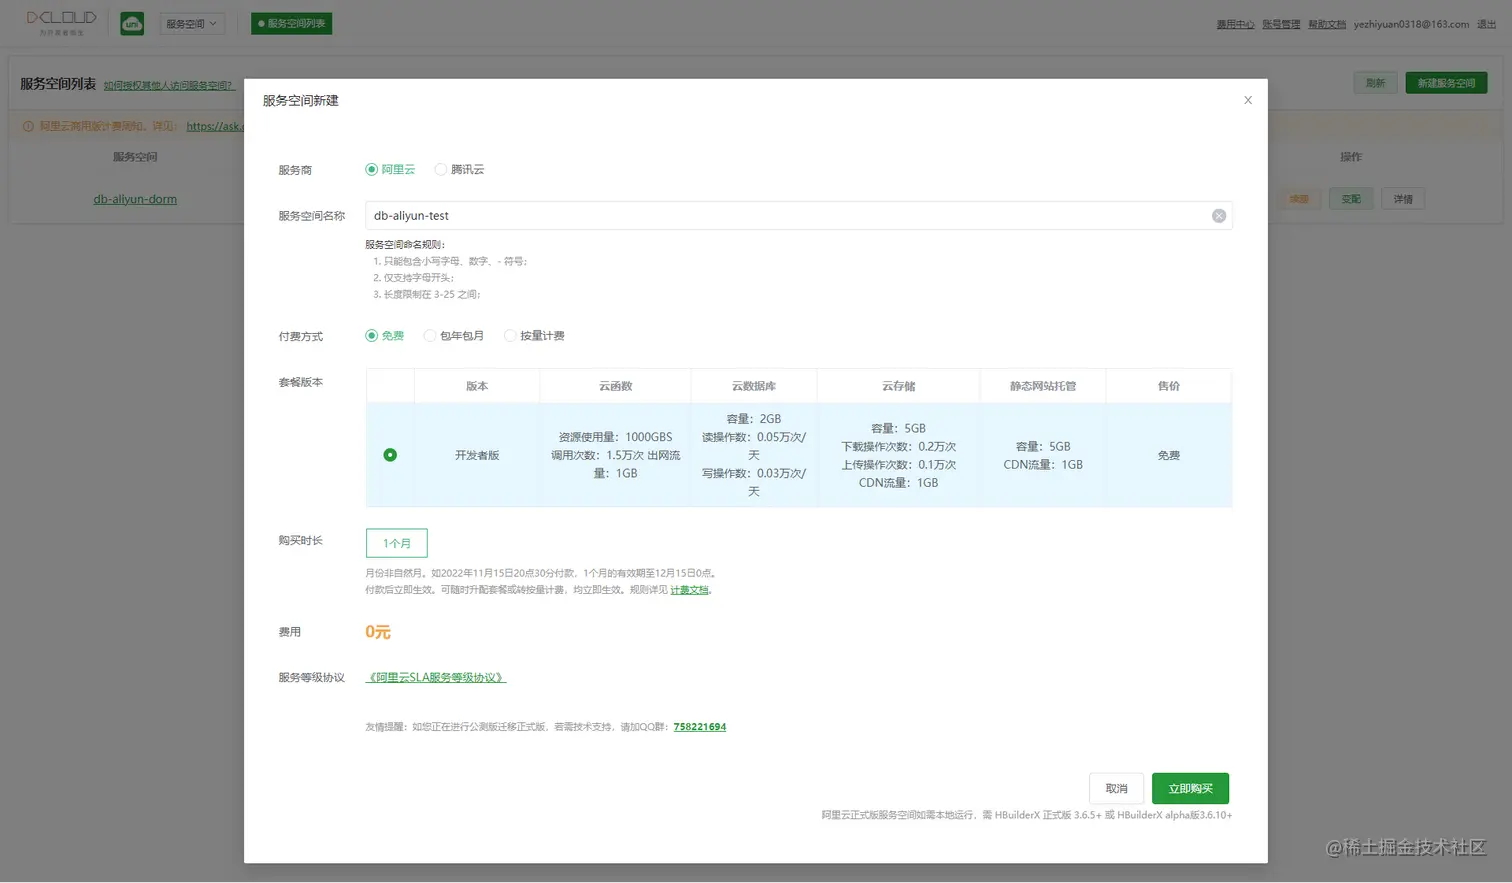
Task: Open 帮助文档 in the top bar
Action: click(x=1327, y=24)
